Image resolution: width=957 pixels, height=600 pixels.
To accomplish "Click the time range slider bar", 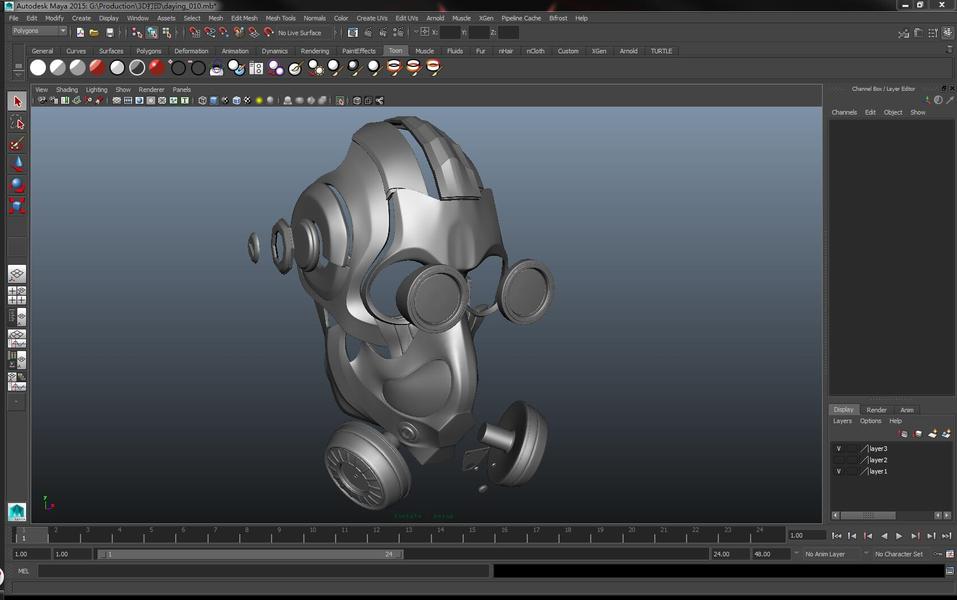I will (251, 554).
